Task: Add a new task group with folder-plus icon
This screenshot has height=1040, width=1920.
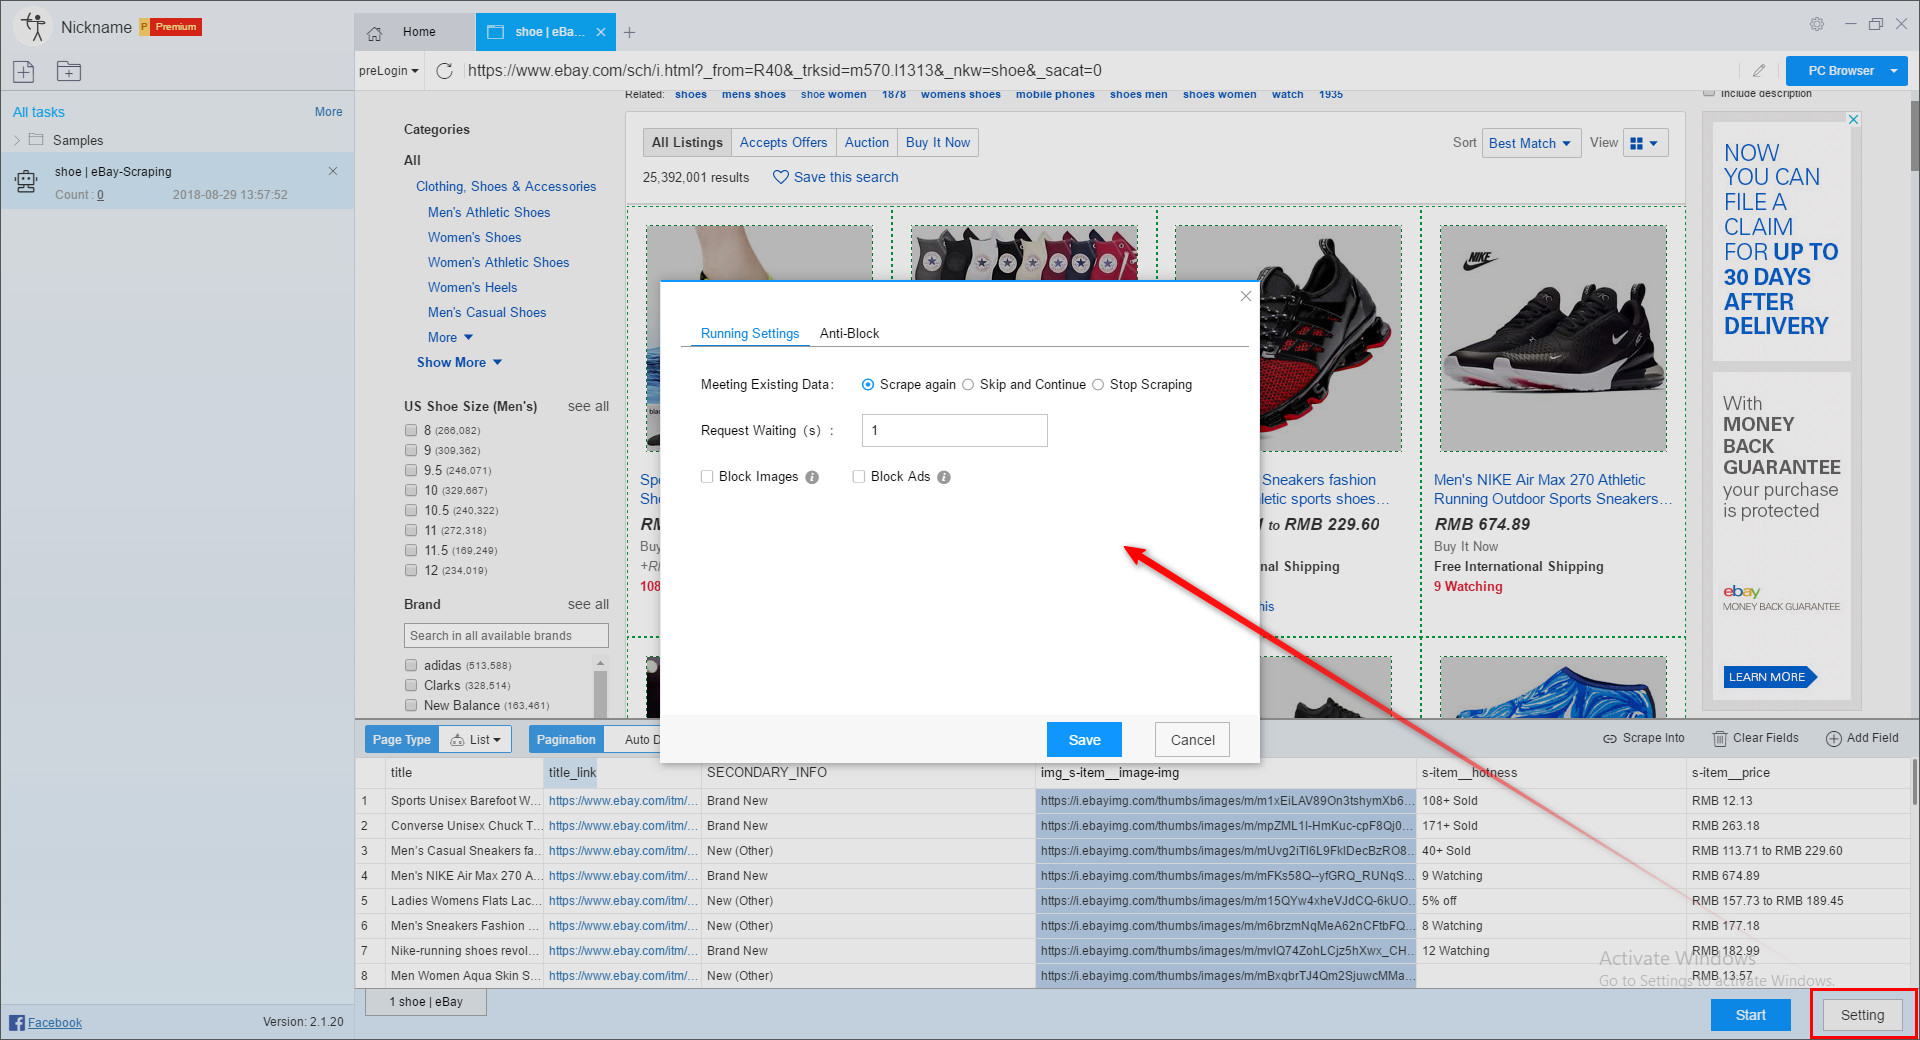Action: [x=68, y=71]
